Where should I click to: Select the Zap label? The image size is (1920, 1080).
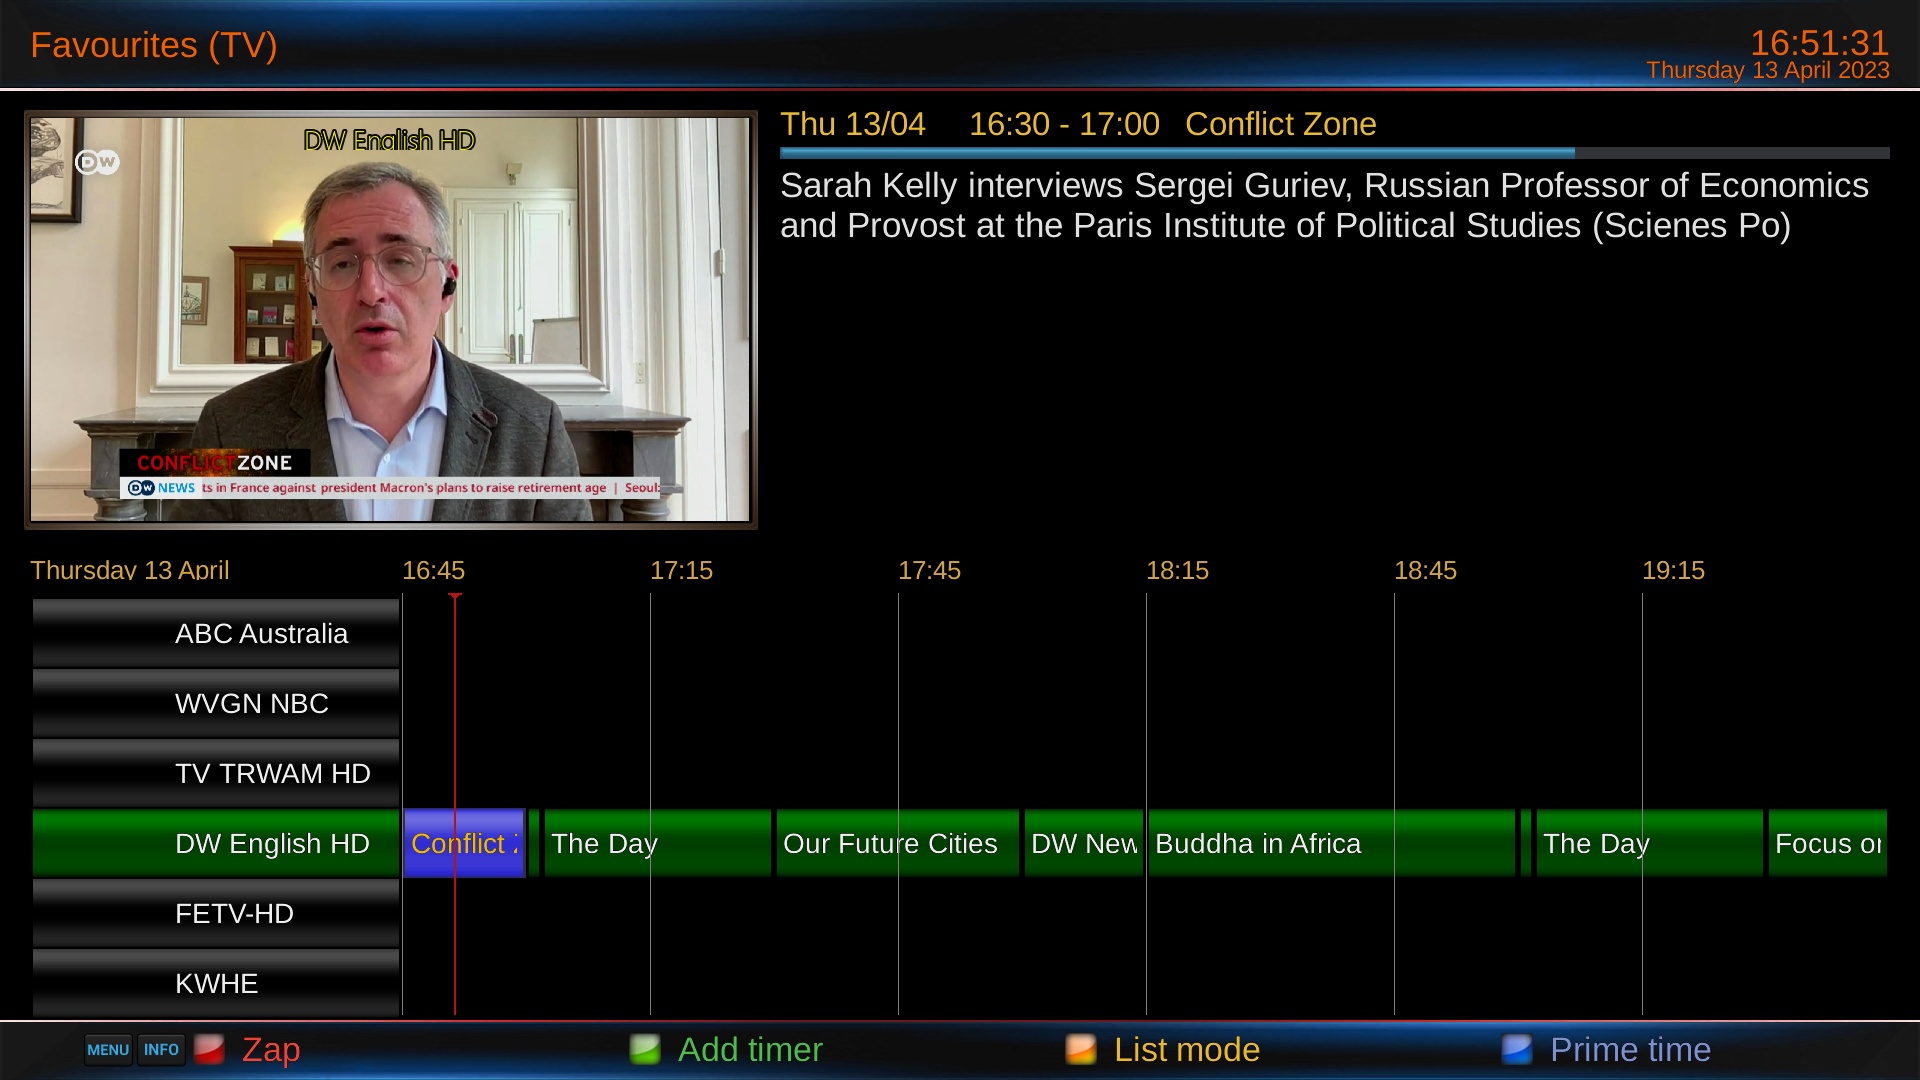(x=271, y=1050)
